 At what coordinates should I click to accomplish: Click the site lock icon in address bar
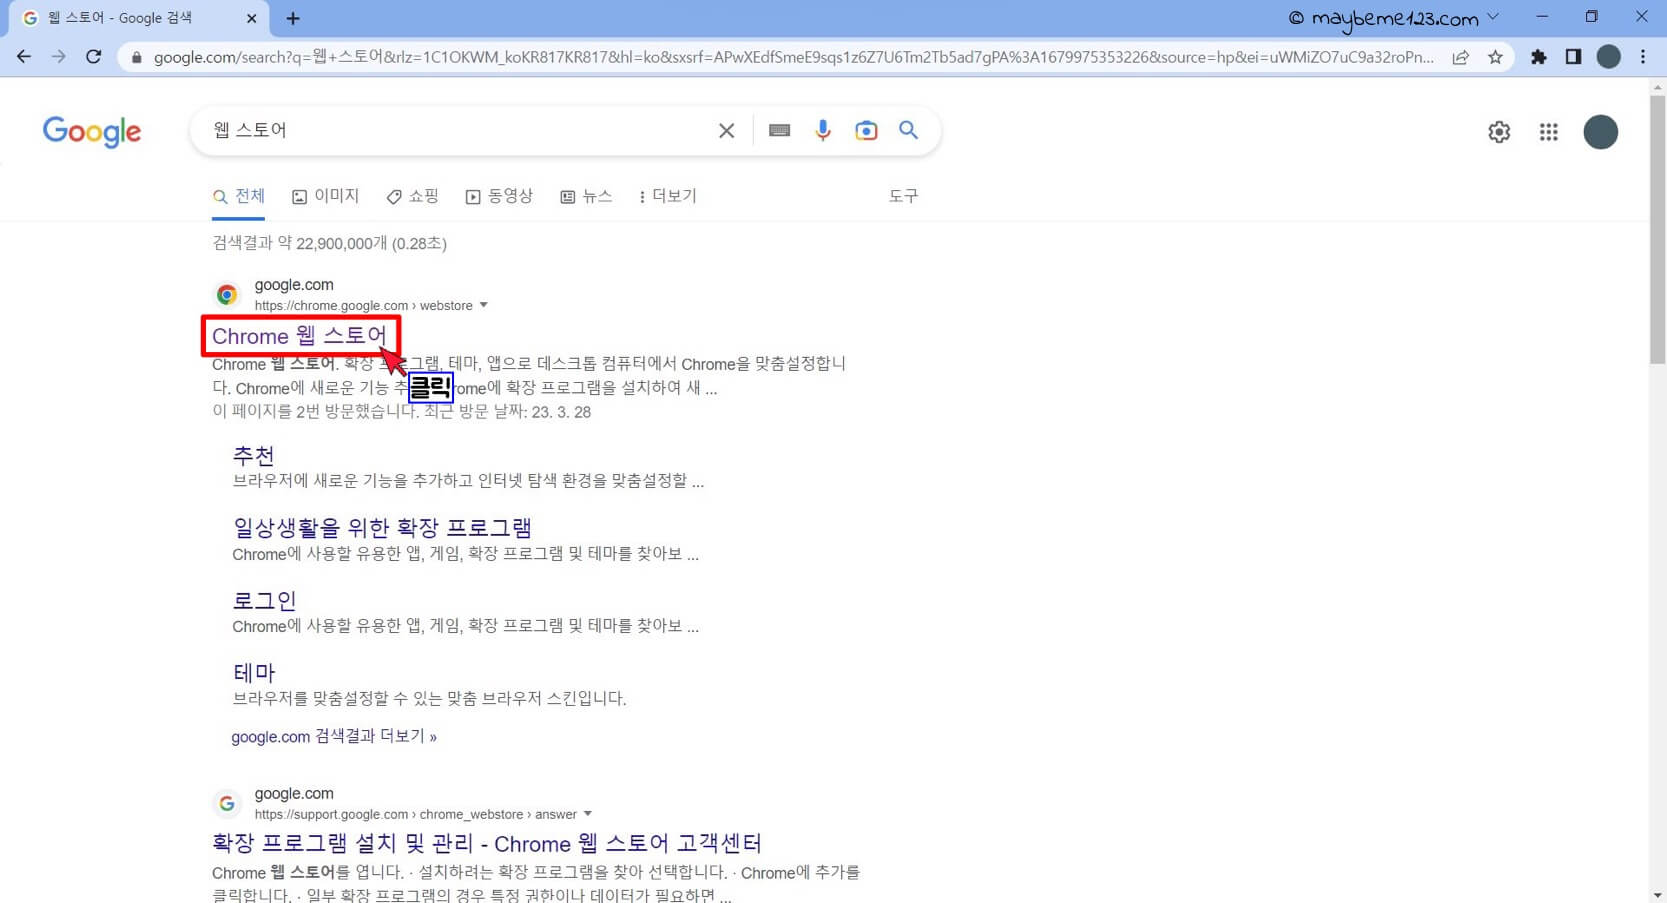[x=137, y=57]
